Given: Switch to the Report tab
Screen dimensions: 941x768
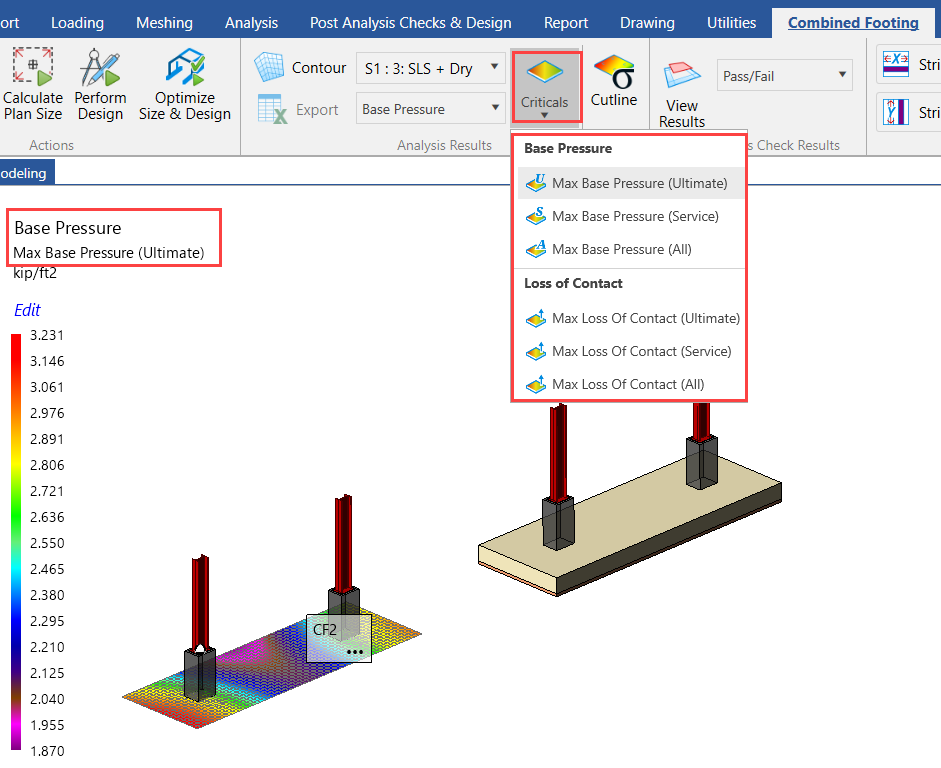Looking at the screenshot, I should (x=566, y=23).
